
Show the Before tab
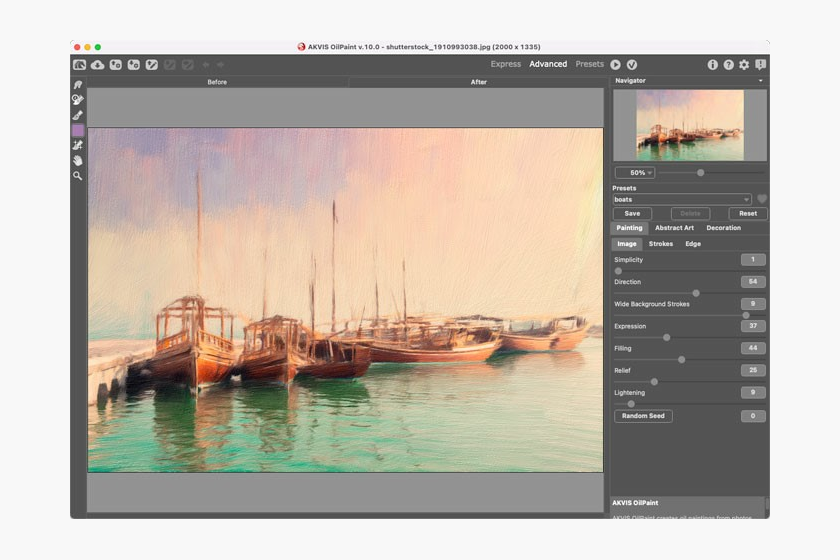click(x=217, y=82)
